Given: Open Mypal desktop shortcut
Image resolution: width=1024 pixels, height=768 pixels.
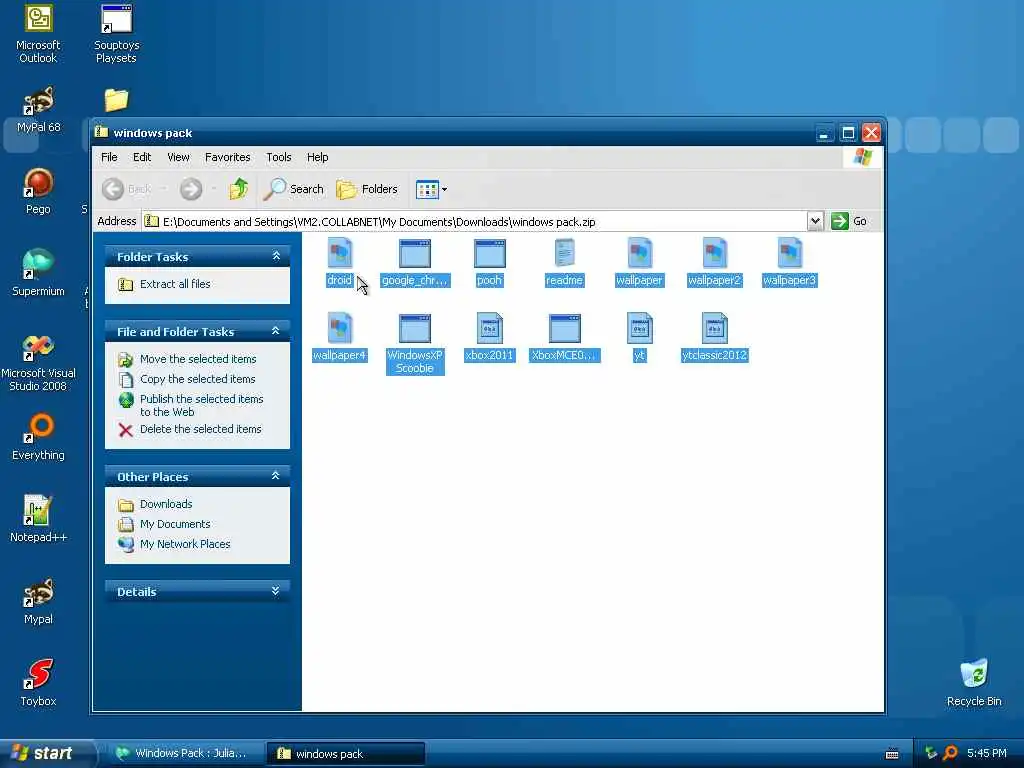Looking at the screenshot, I should click(38, 601).
